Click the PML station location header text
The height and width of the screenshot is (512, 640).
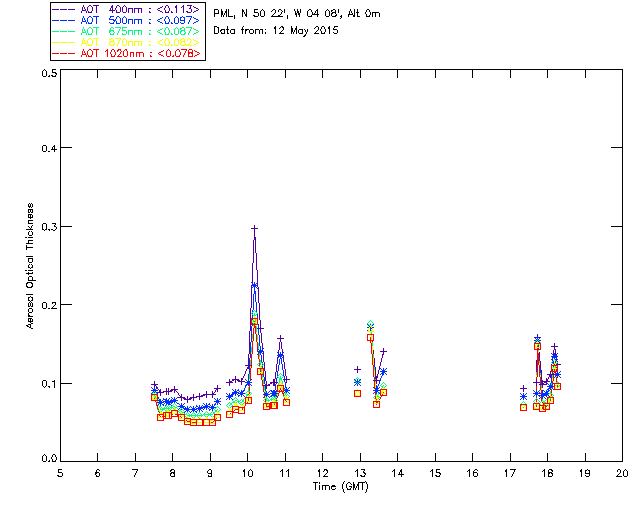point(297,14)
